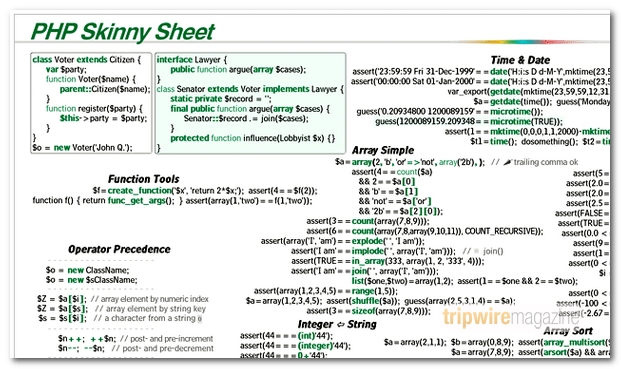Click 'public function argue(array $cases);' line

(x=238, y=70)
